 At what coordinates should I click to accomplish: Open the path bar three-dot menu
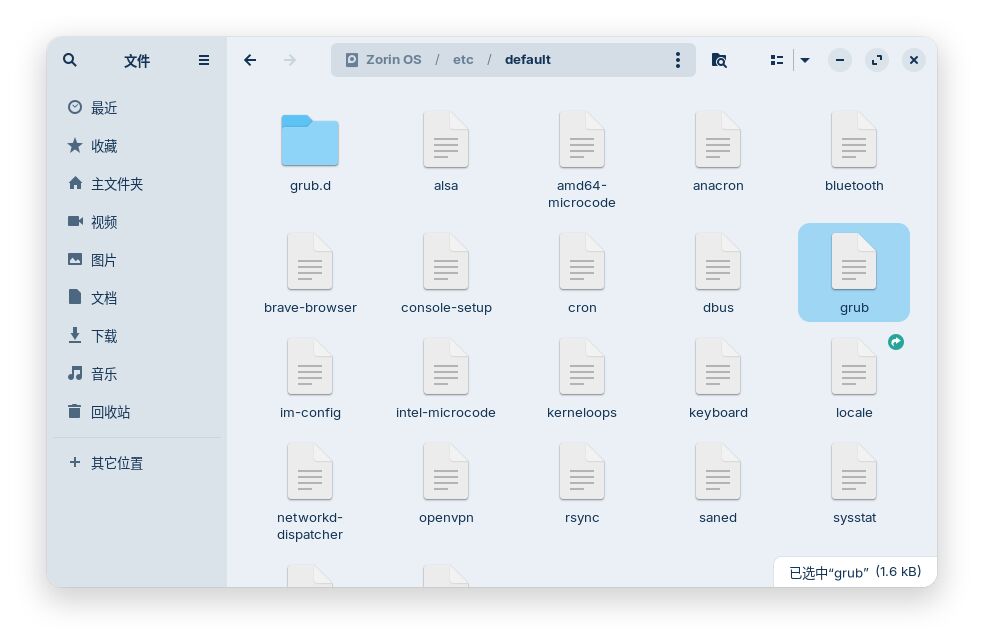[678, 60]
